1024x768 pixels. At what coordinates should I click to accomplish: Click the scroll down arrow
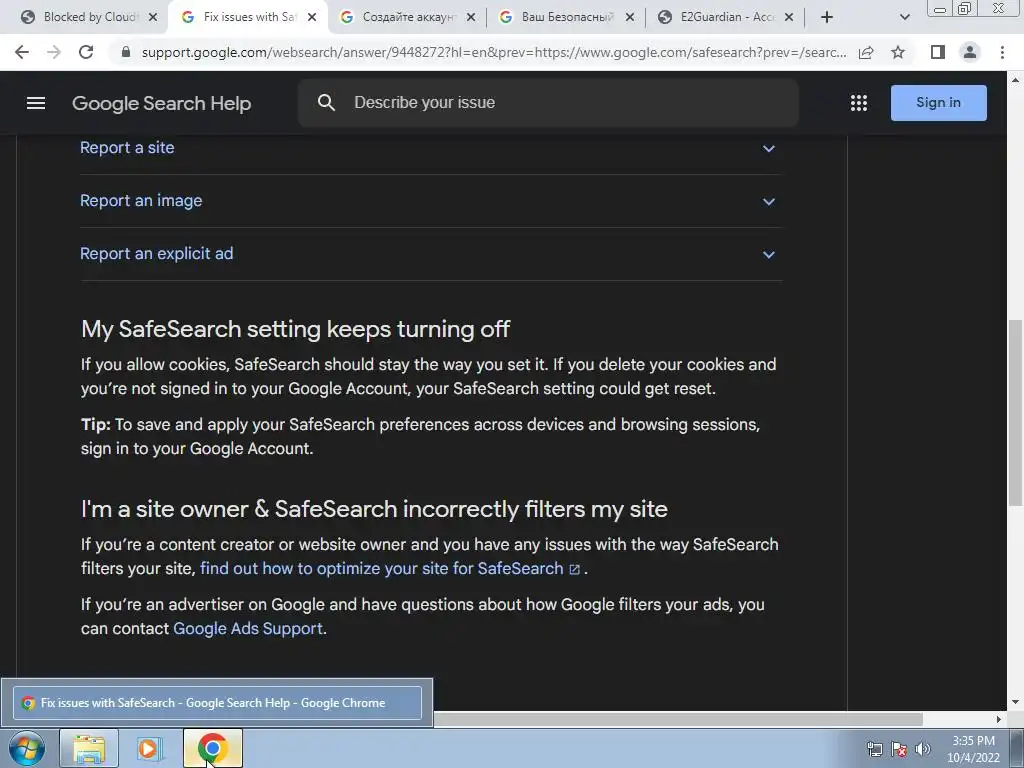[1015, 703]
